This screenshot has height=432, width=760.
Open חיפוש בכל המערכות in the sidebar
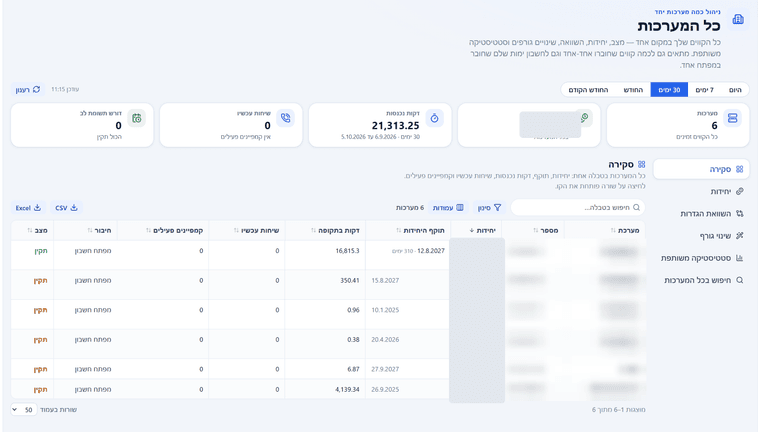pos(701,280)
